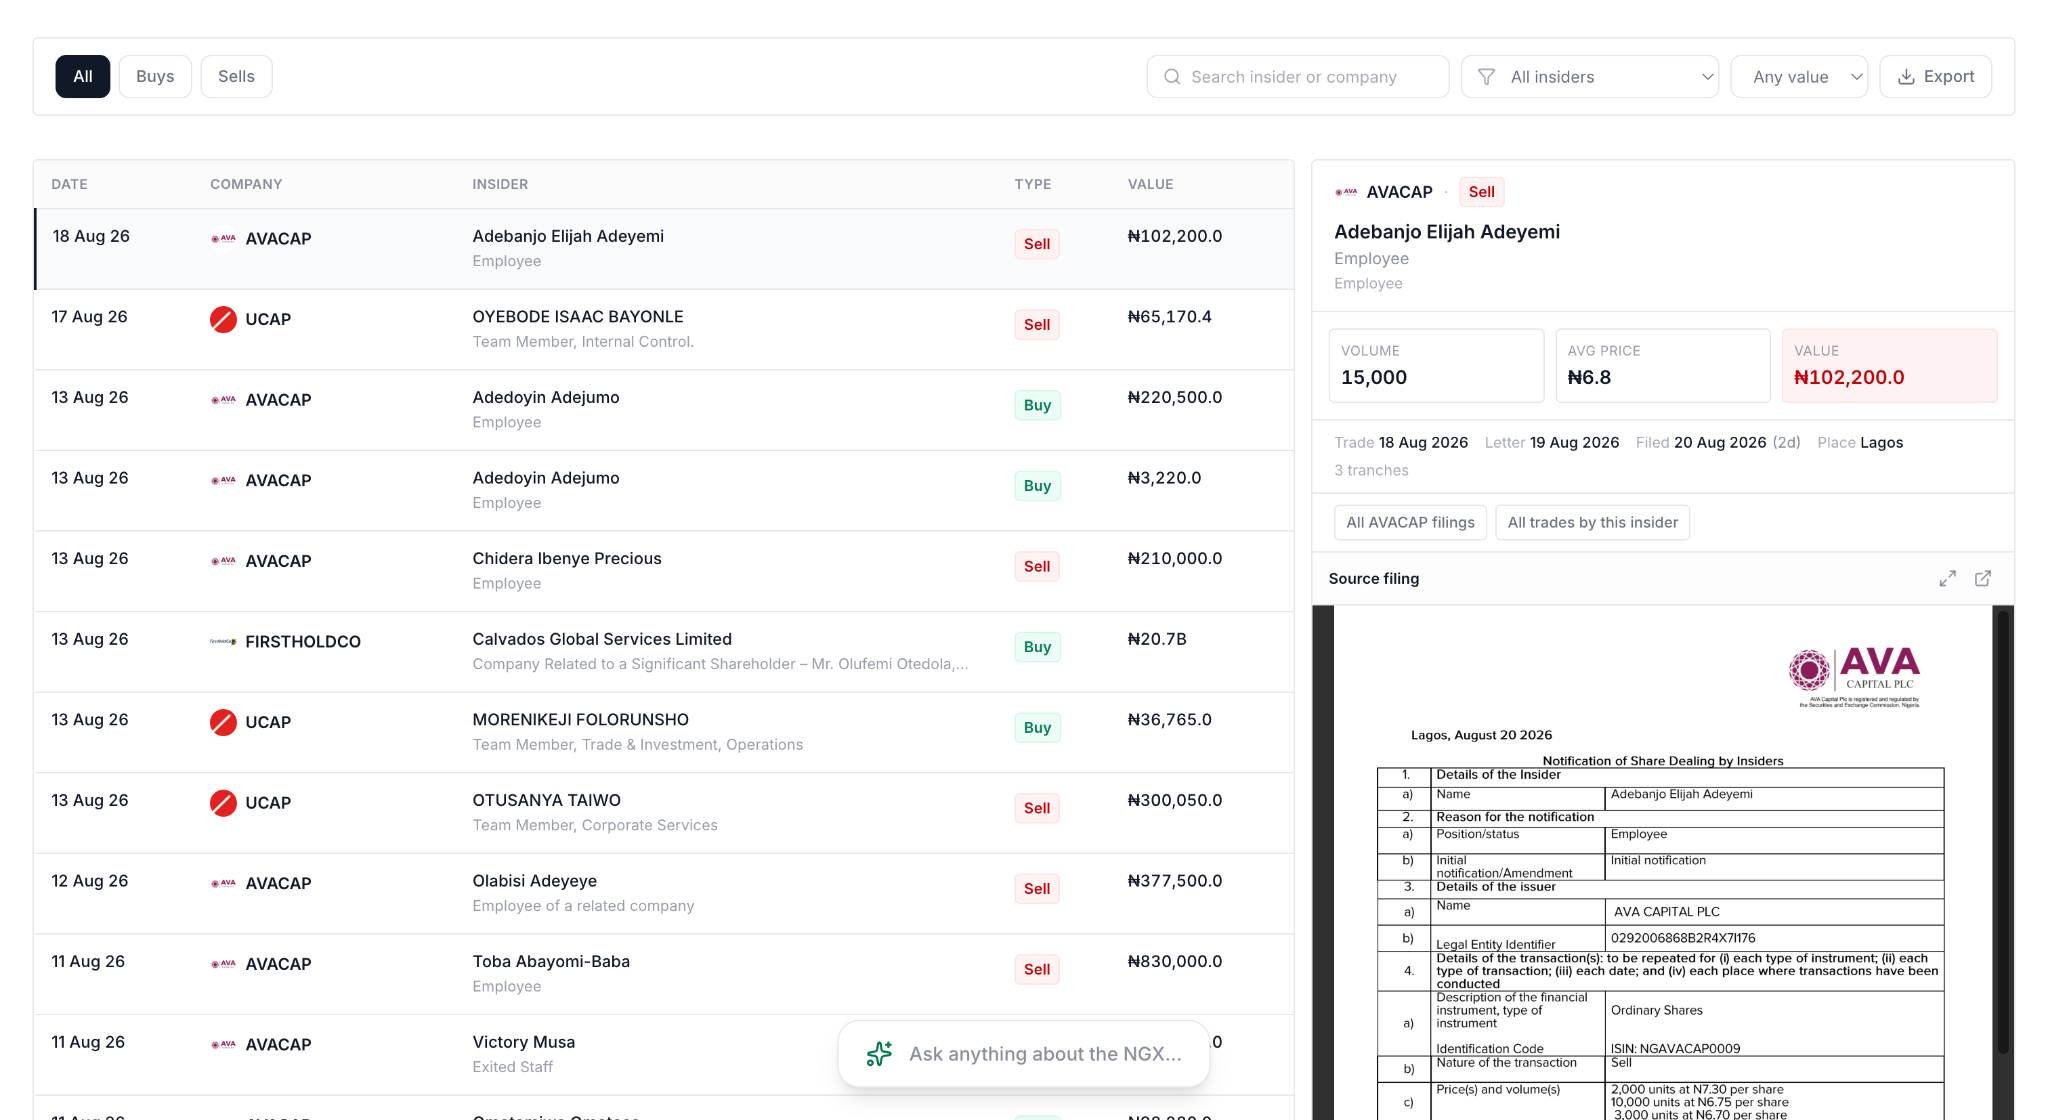Click the COMPANY column header
The width and height of the screenshot is (2048, 1120).
pos(246,184)
